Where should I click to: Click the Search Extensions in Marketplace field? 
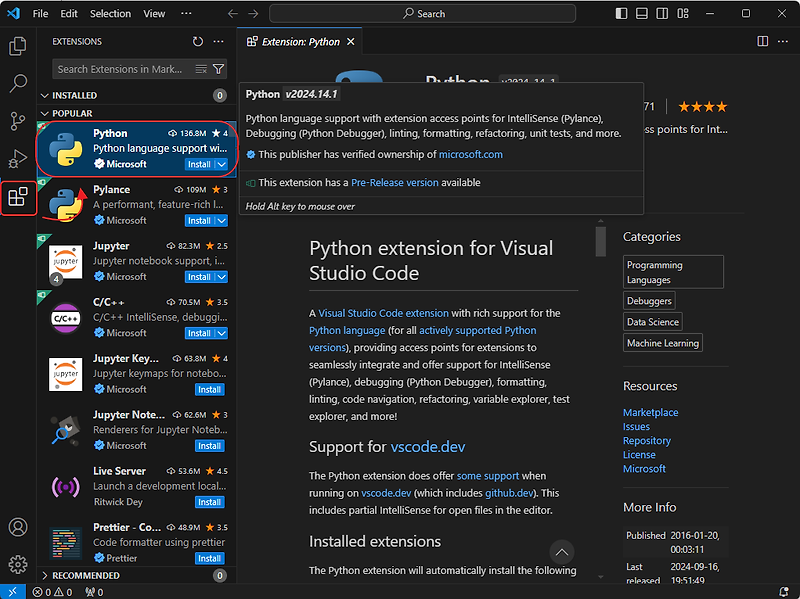coord(120,69)
